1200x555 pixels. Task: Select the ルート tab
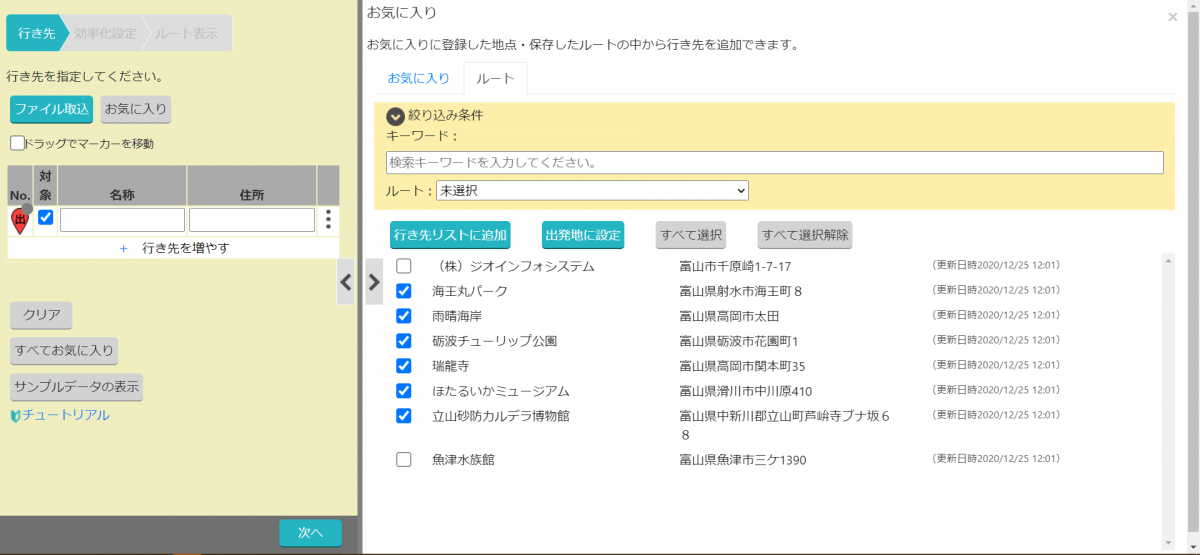(495, 78)
